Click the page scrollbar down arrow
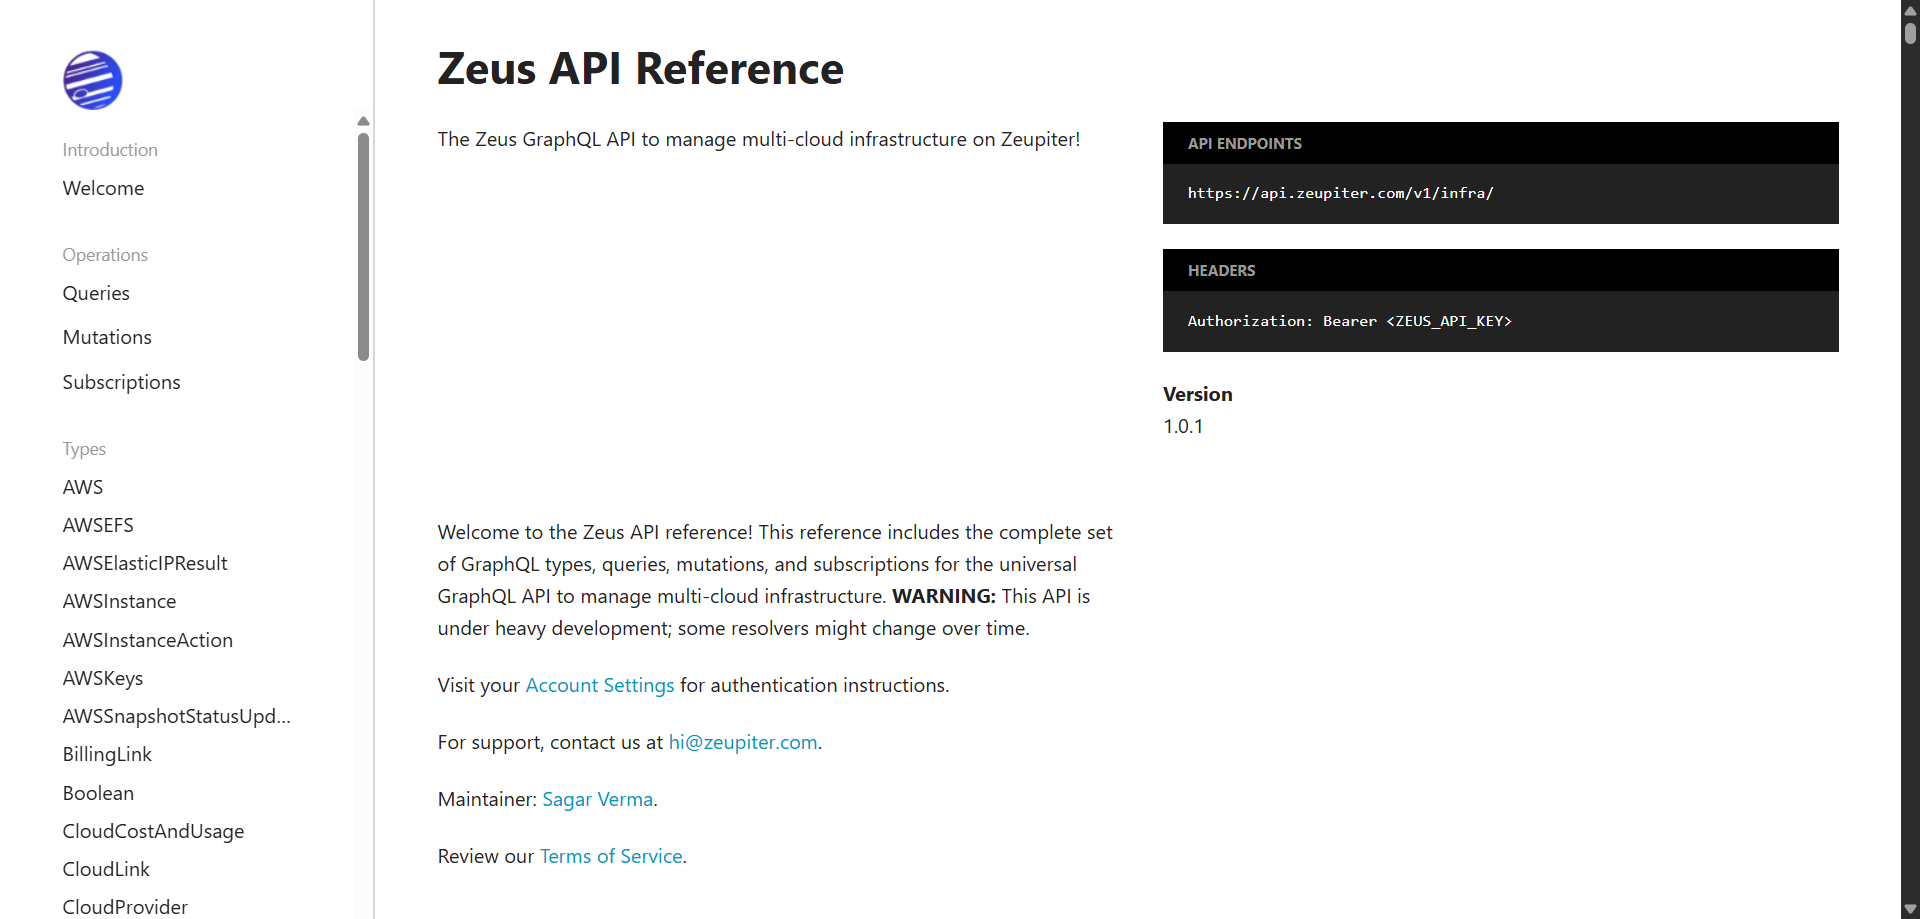Screen dimensions: 1920x919 click(x=1910, y=909)
